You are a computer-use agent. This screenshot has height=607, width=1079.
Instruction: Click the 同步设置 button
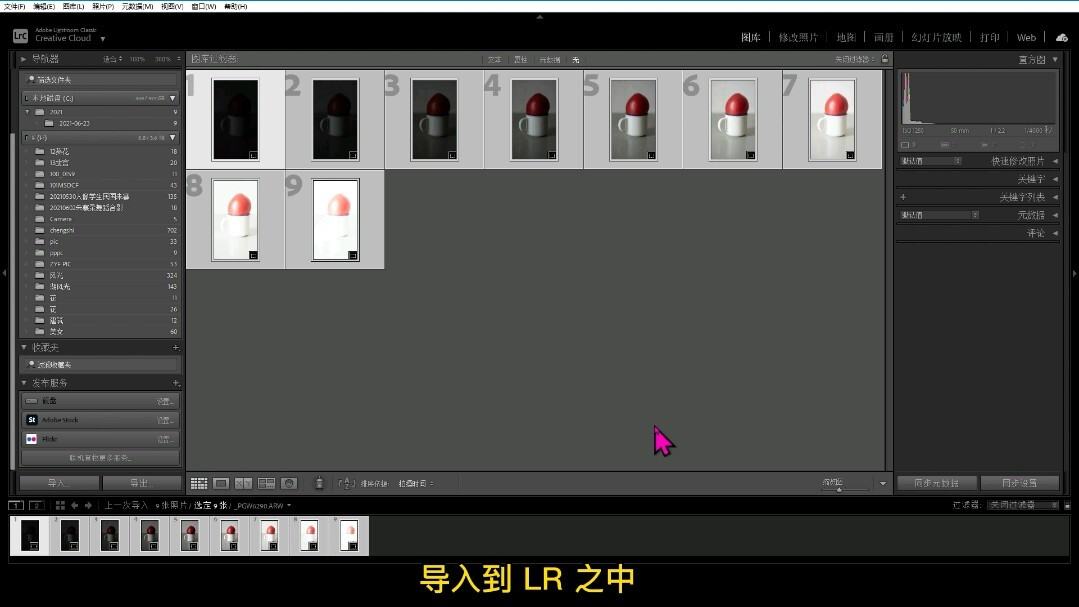[x=1020, y=483]
